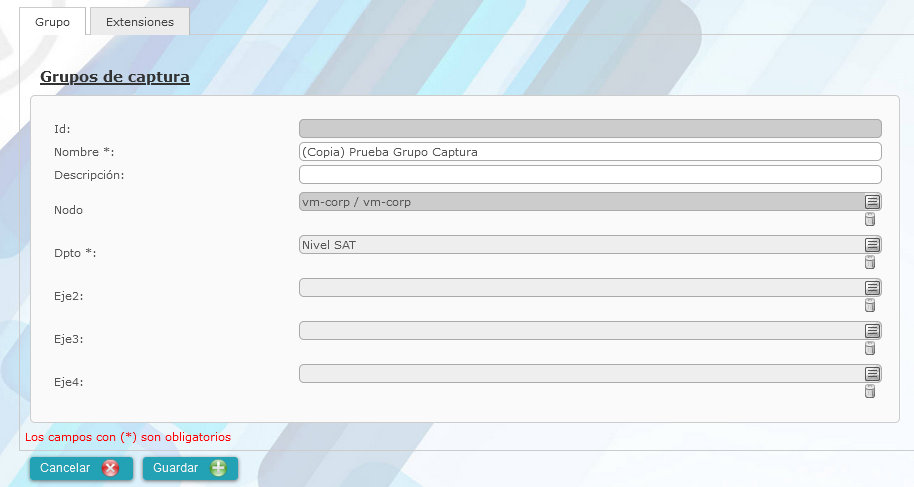Image resolution: width=914 pixels, height=487 pixels.
Task: Open the list picker for Dpto
Action: pos(872,245)
